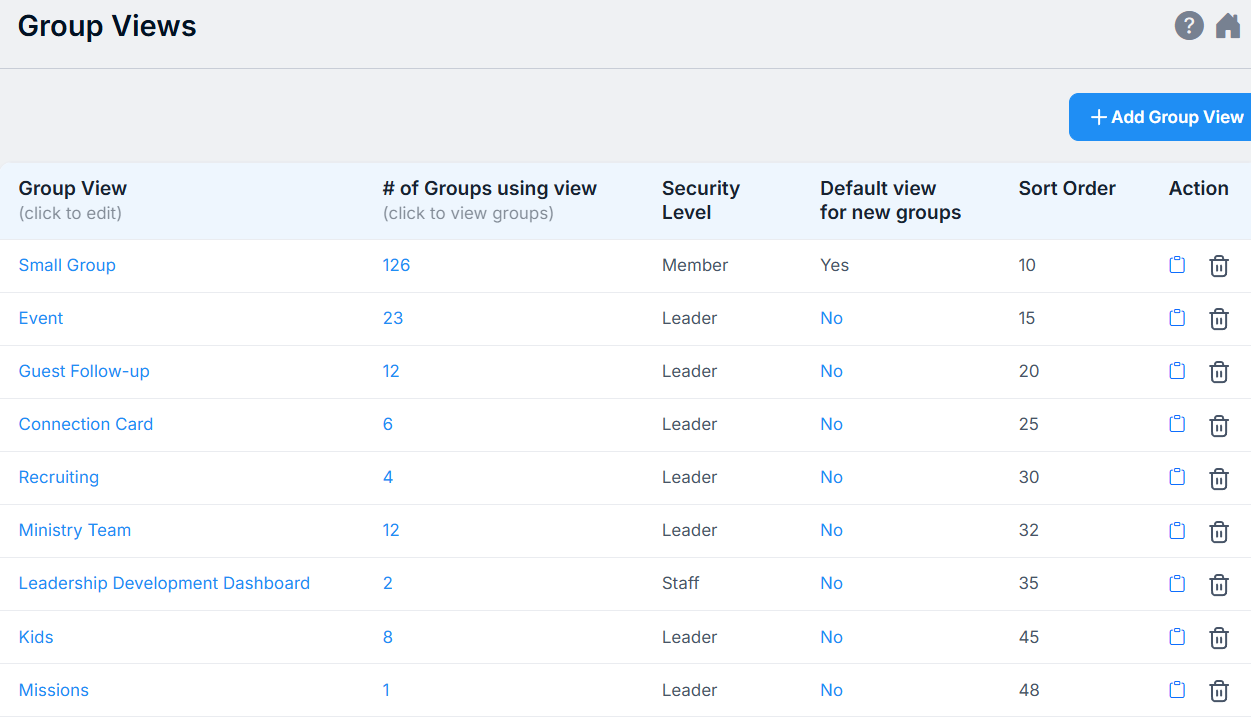Edit the Recruiting group view
1251x718 pixels.
click(58, 477)
